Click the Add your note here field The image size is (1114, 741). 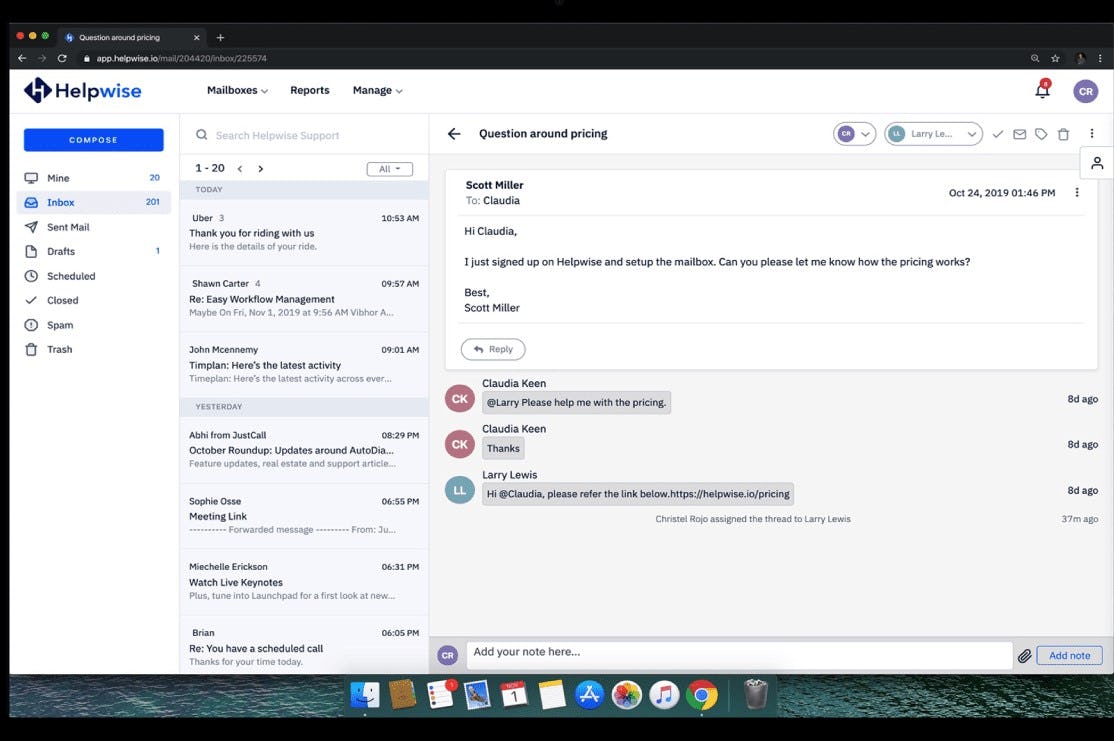pos(739,655)
